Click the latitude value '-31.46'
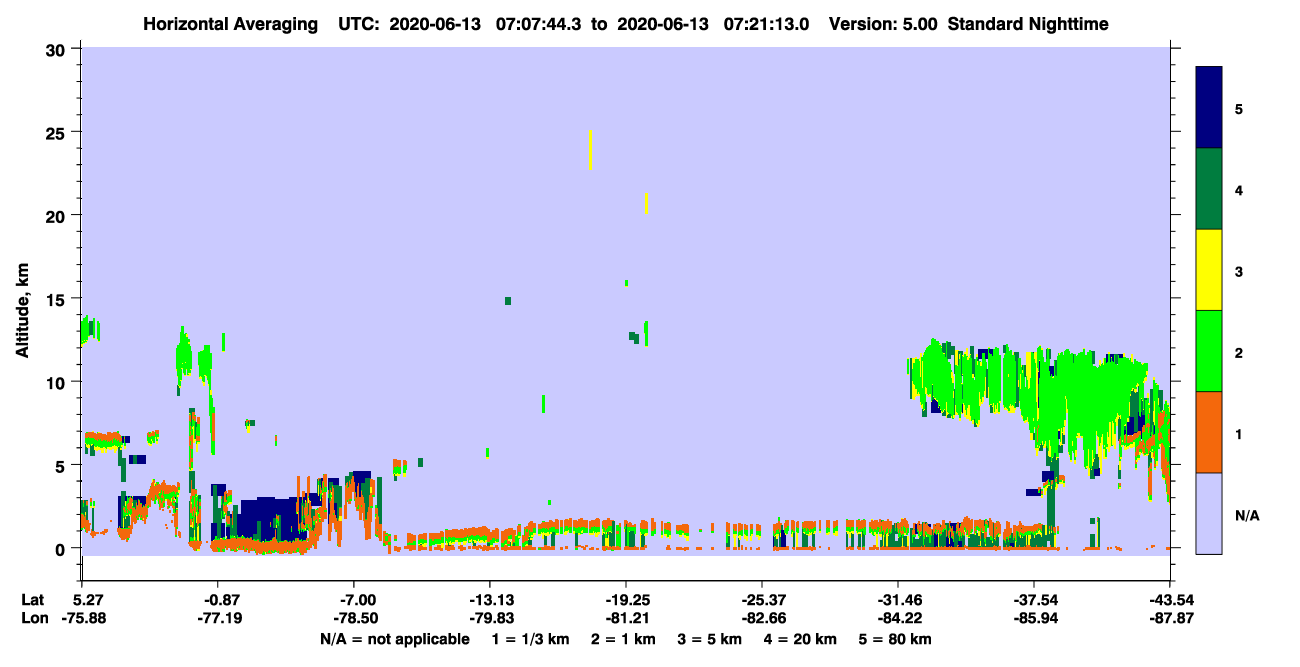1300x667 pixels. (897, 600)
